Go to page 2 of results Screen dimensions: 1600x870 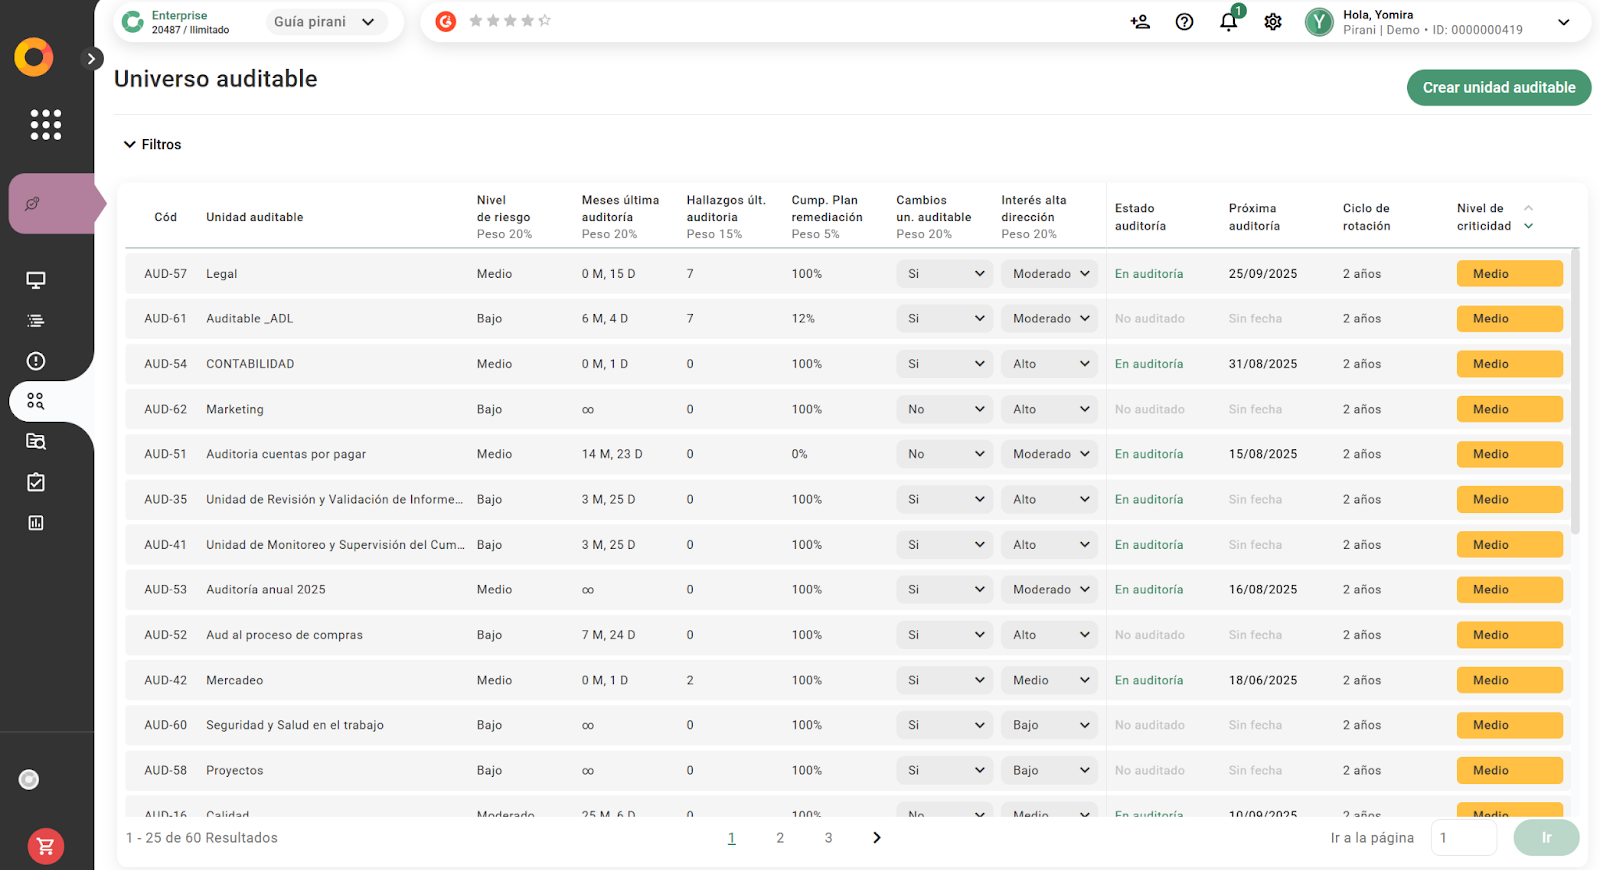click(x=780, y=838)
